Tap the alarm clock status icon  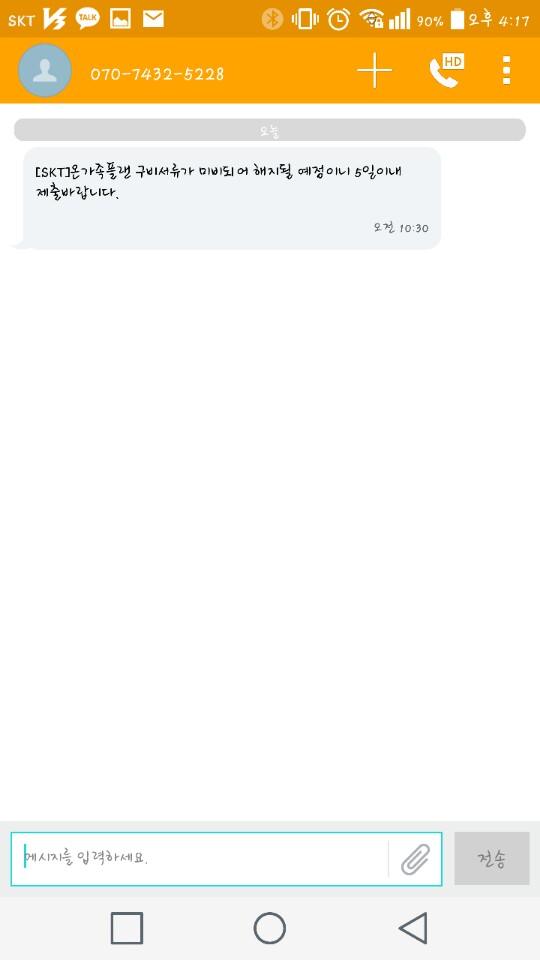coord(339,20)
